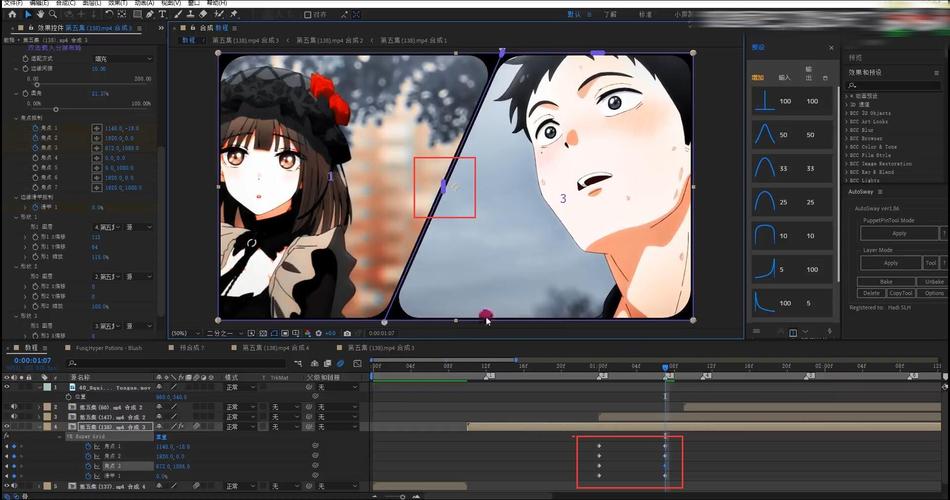Click the composition snapshot camera icon
Viewport: 950px width, 500px height.
(x=347, y=333)
